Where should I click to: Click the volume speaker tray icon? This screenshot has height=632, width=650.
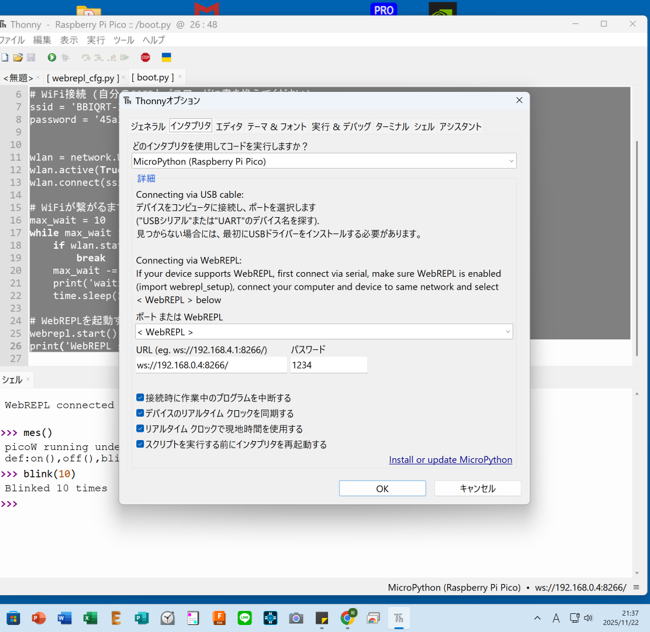coord(588,618)
